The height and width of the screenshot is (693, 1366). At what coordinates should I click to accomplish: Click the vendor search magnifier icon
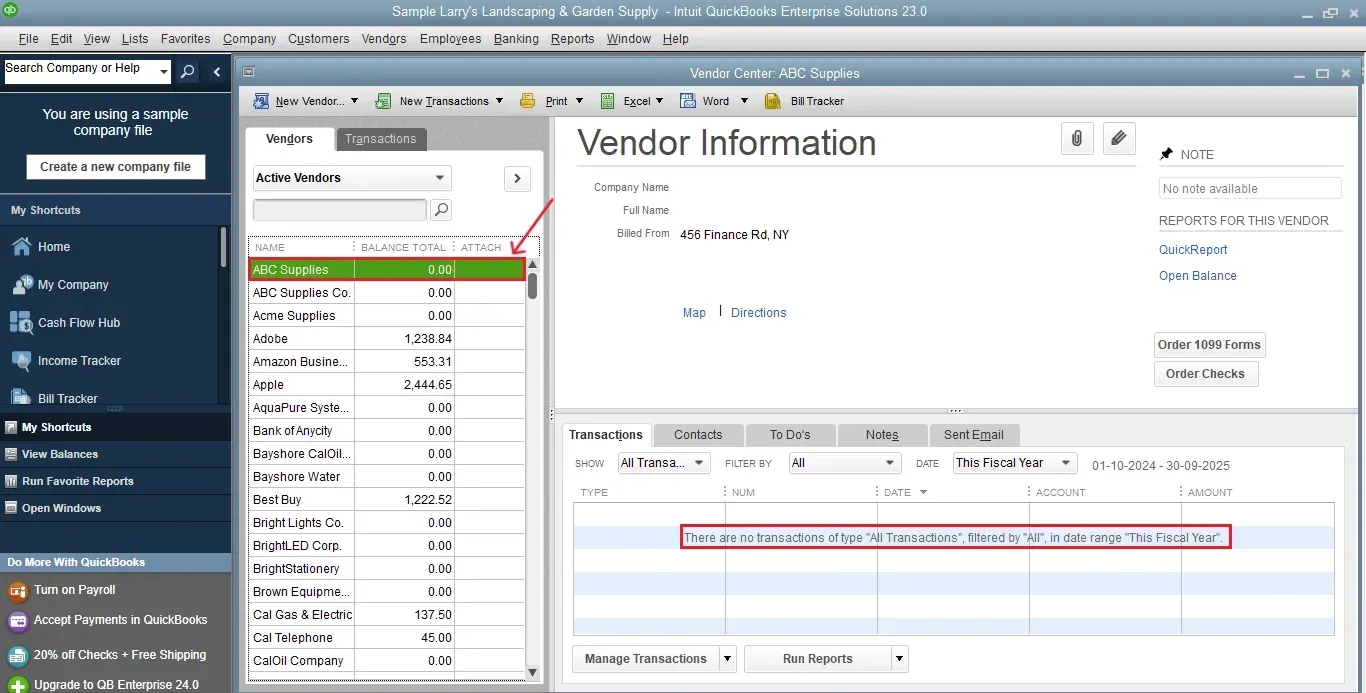pos(441,210)
